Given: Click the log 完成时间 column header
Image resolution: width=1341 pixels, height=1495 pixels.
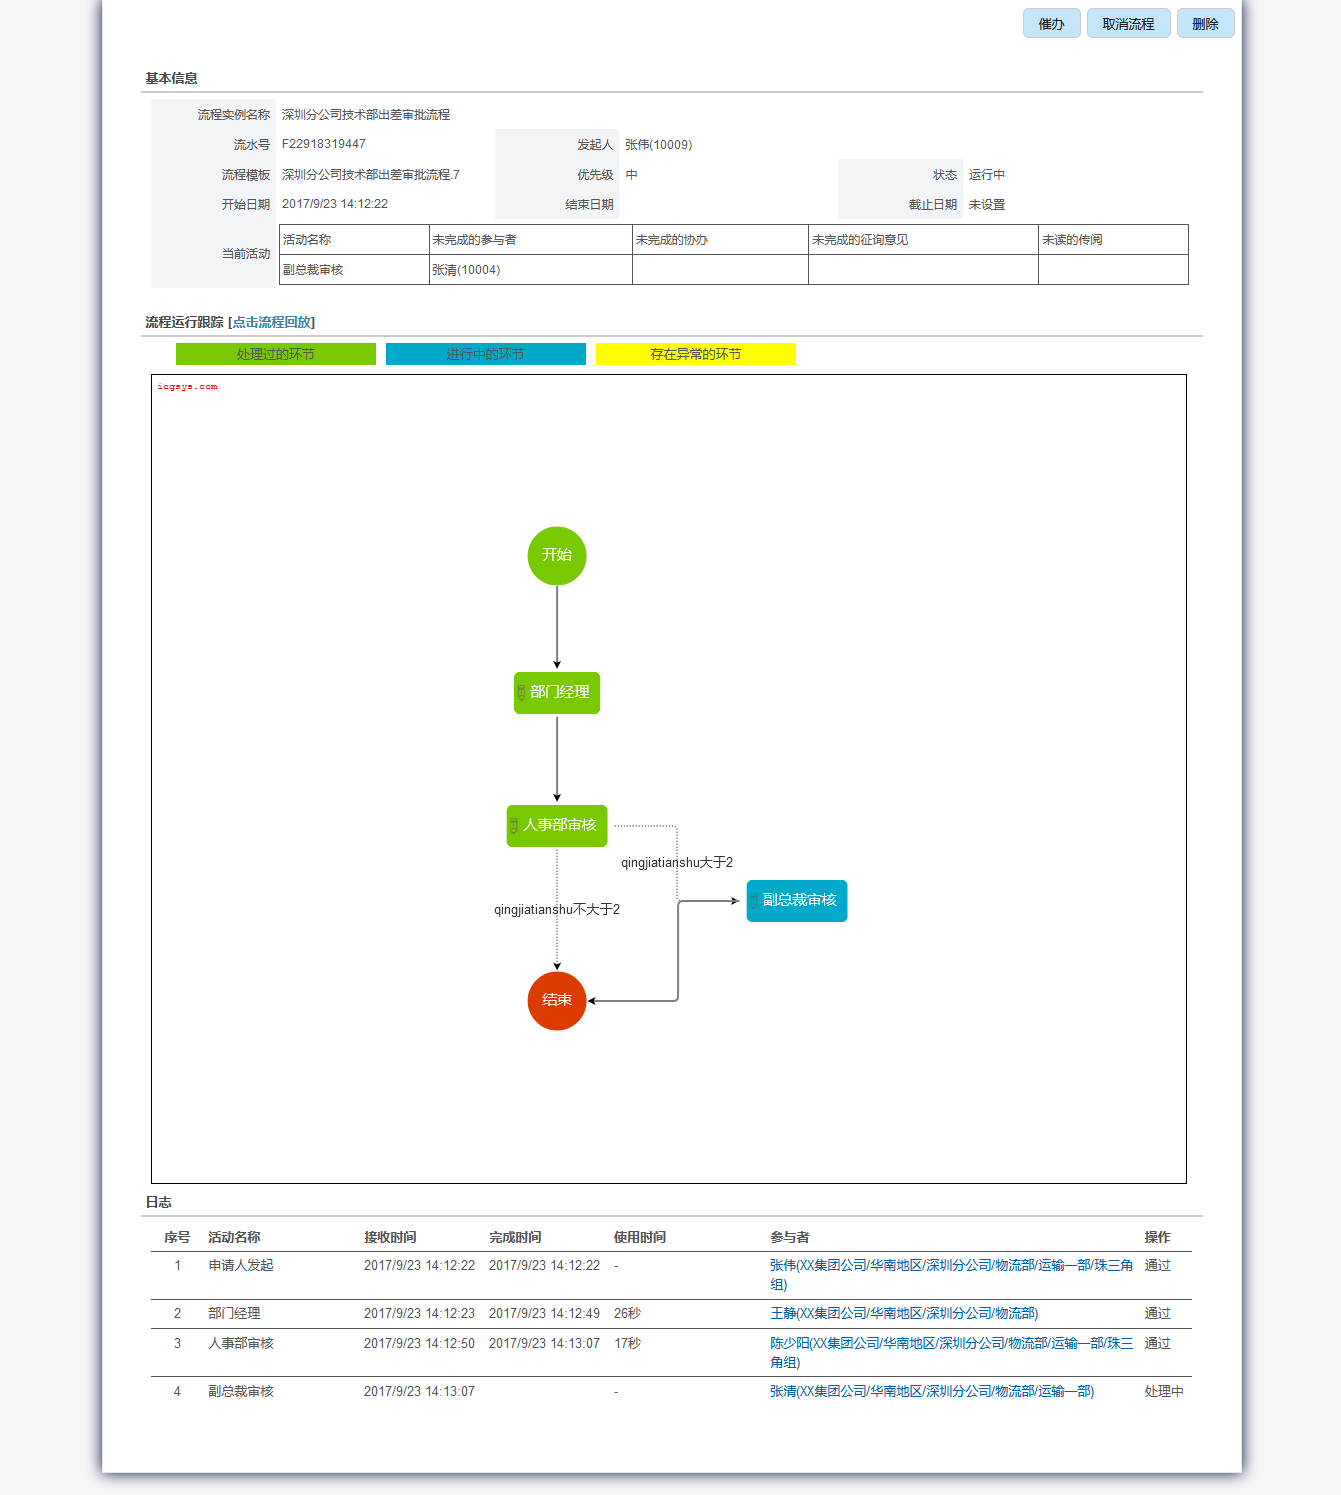Looking at the screenshot, I should click(x=515, y=1237).
